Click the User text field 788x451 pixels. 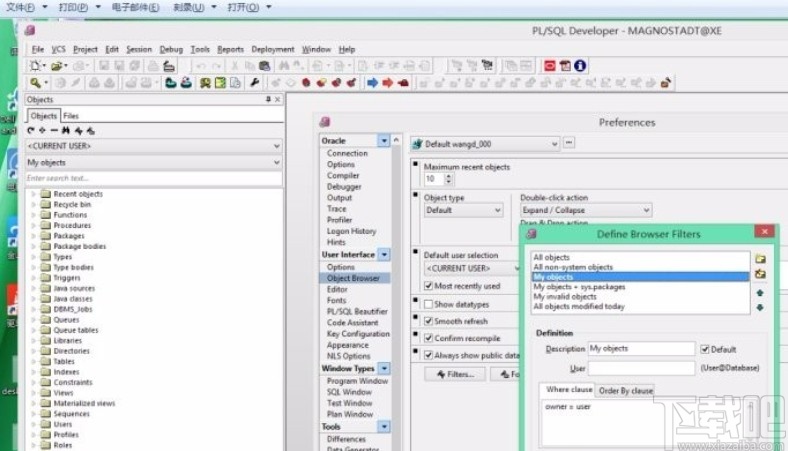(x=641, y=369)
